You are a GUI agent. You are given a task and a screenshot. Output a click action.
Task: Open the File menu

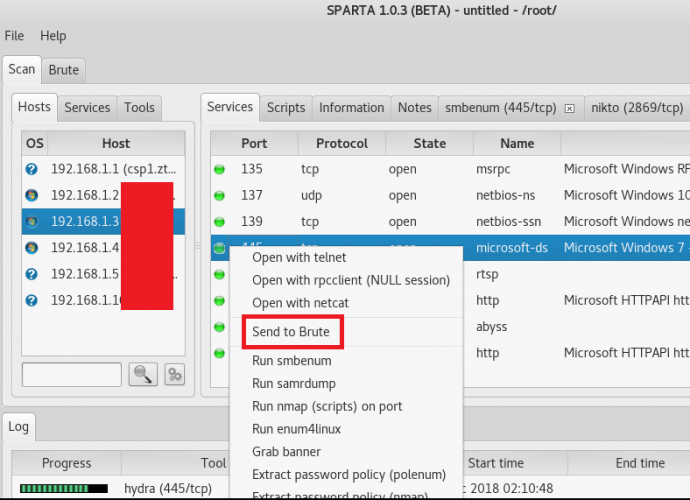point(14,36)
